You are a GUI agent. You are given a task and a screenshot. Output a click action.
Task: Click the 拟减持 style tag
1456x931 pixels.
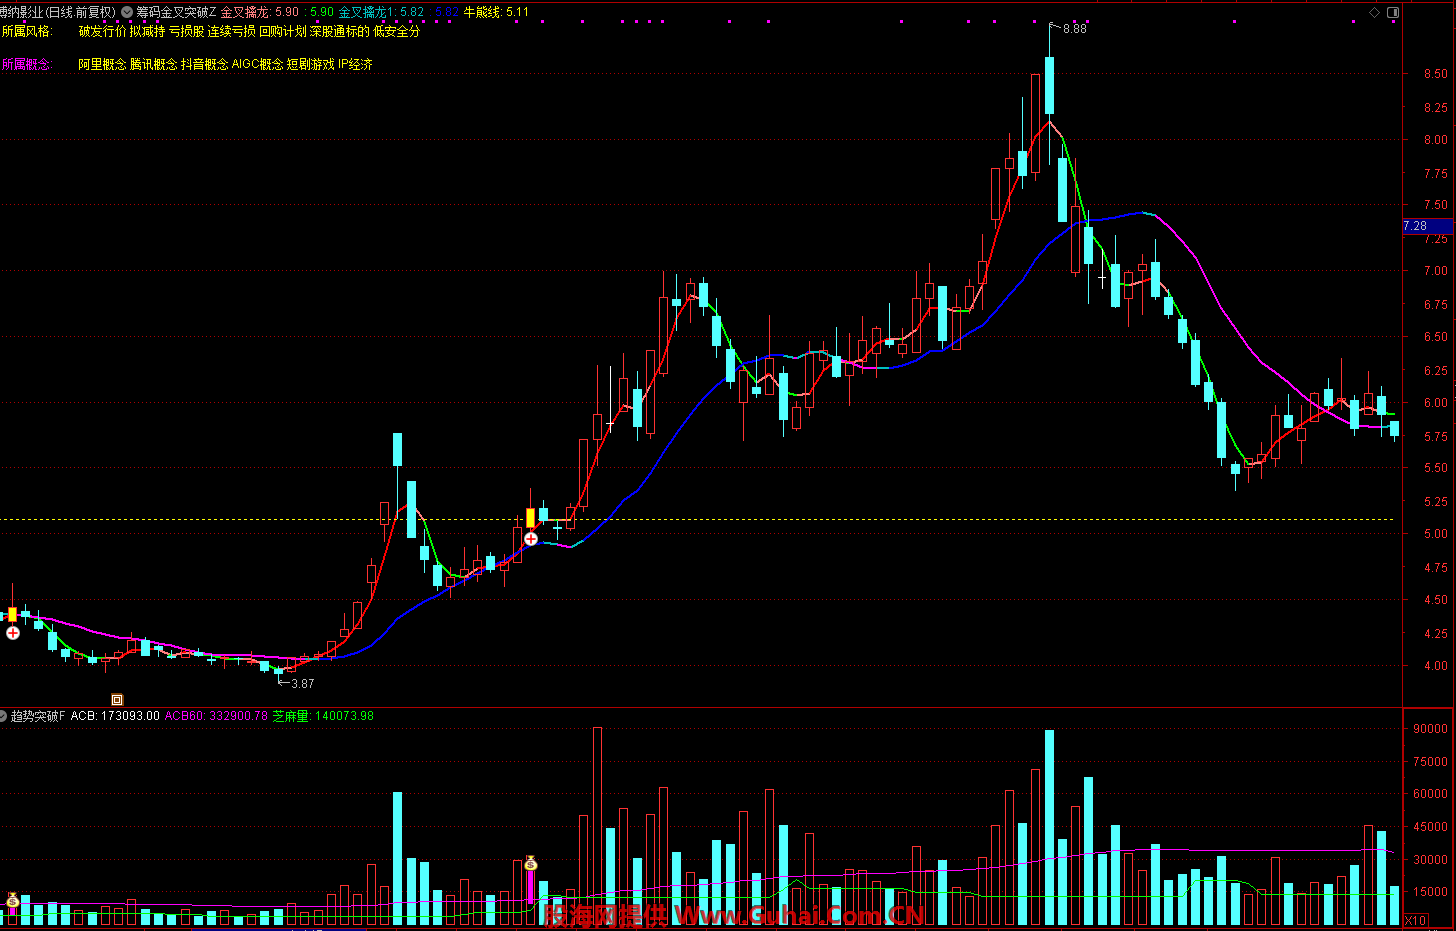[147, 31]
